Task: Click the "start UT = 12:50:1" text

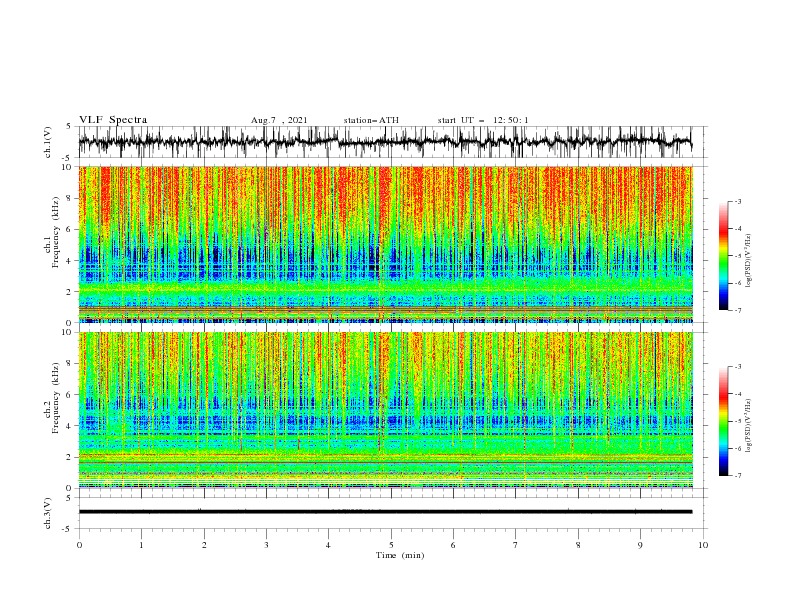Action: click(483, 120)
